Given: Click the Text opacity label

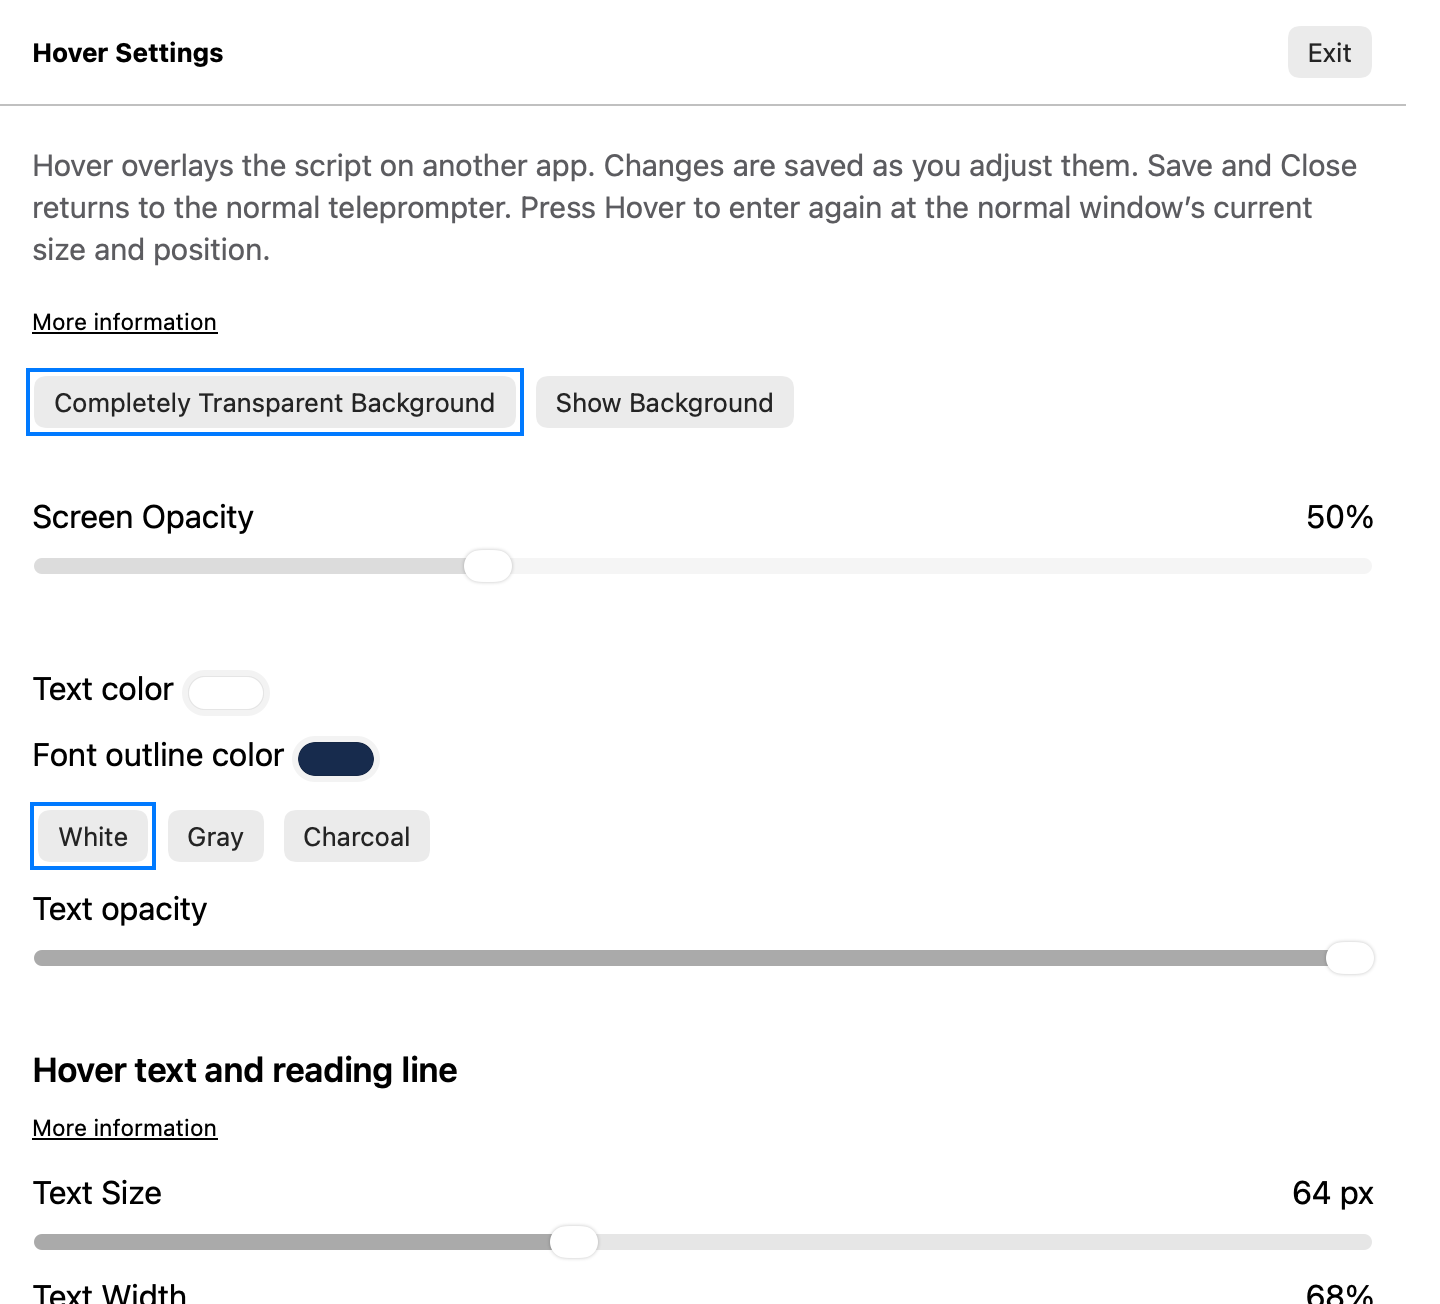Looking at the screenshot, I should click(120, 909).
